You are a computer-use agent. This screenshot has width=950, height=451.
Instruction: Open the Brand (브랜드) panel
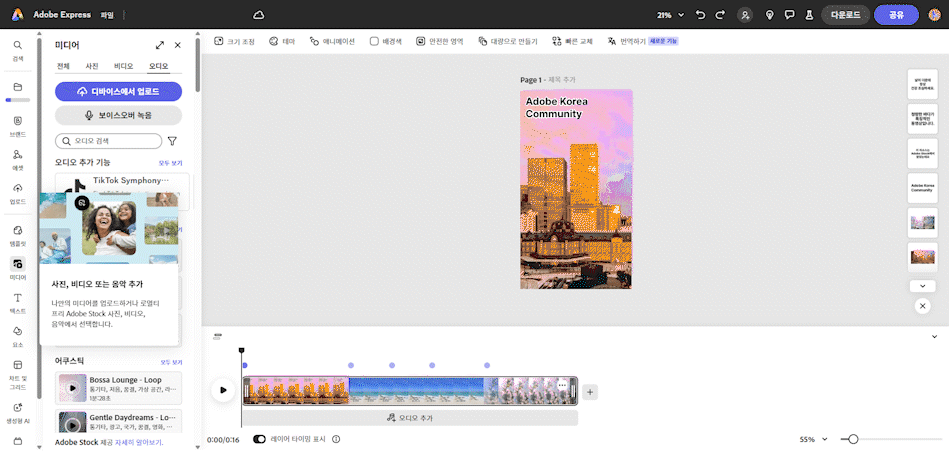coord(18,126)
